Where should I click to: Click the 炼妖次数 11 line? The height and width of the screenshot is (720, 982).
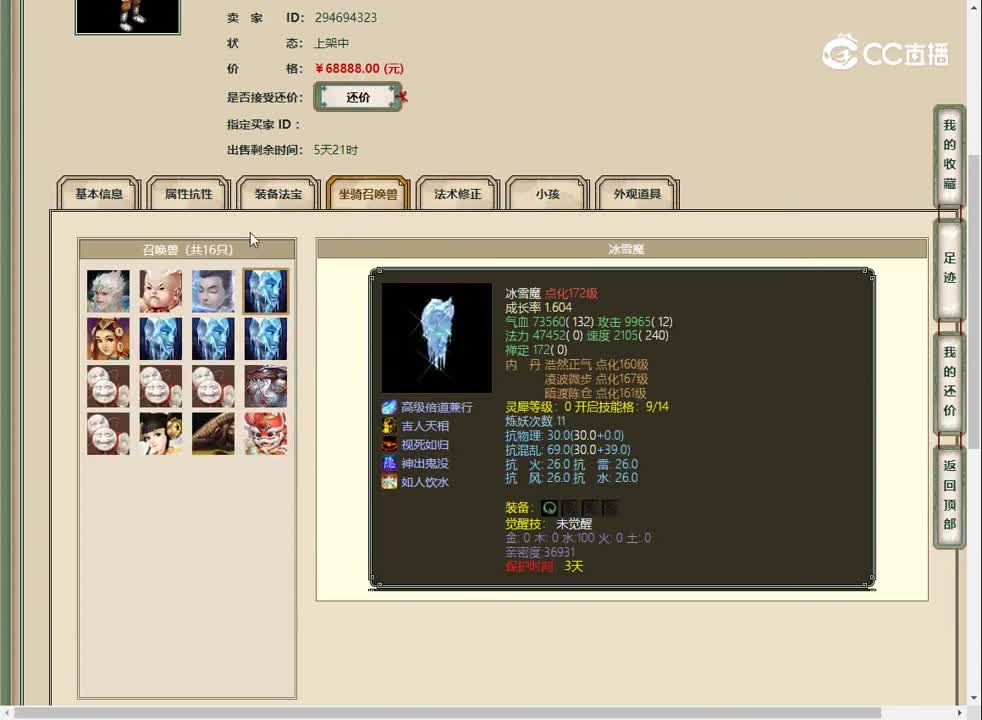click(535, 421)
